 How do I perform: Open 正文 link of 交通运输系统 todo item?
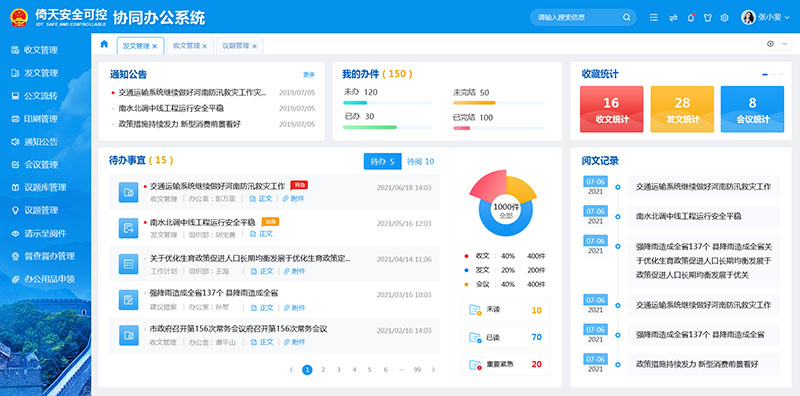pos(262,199)
